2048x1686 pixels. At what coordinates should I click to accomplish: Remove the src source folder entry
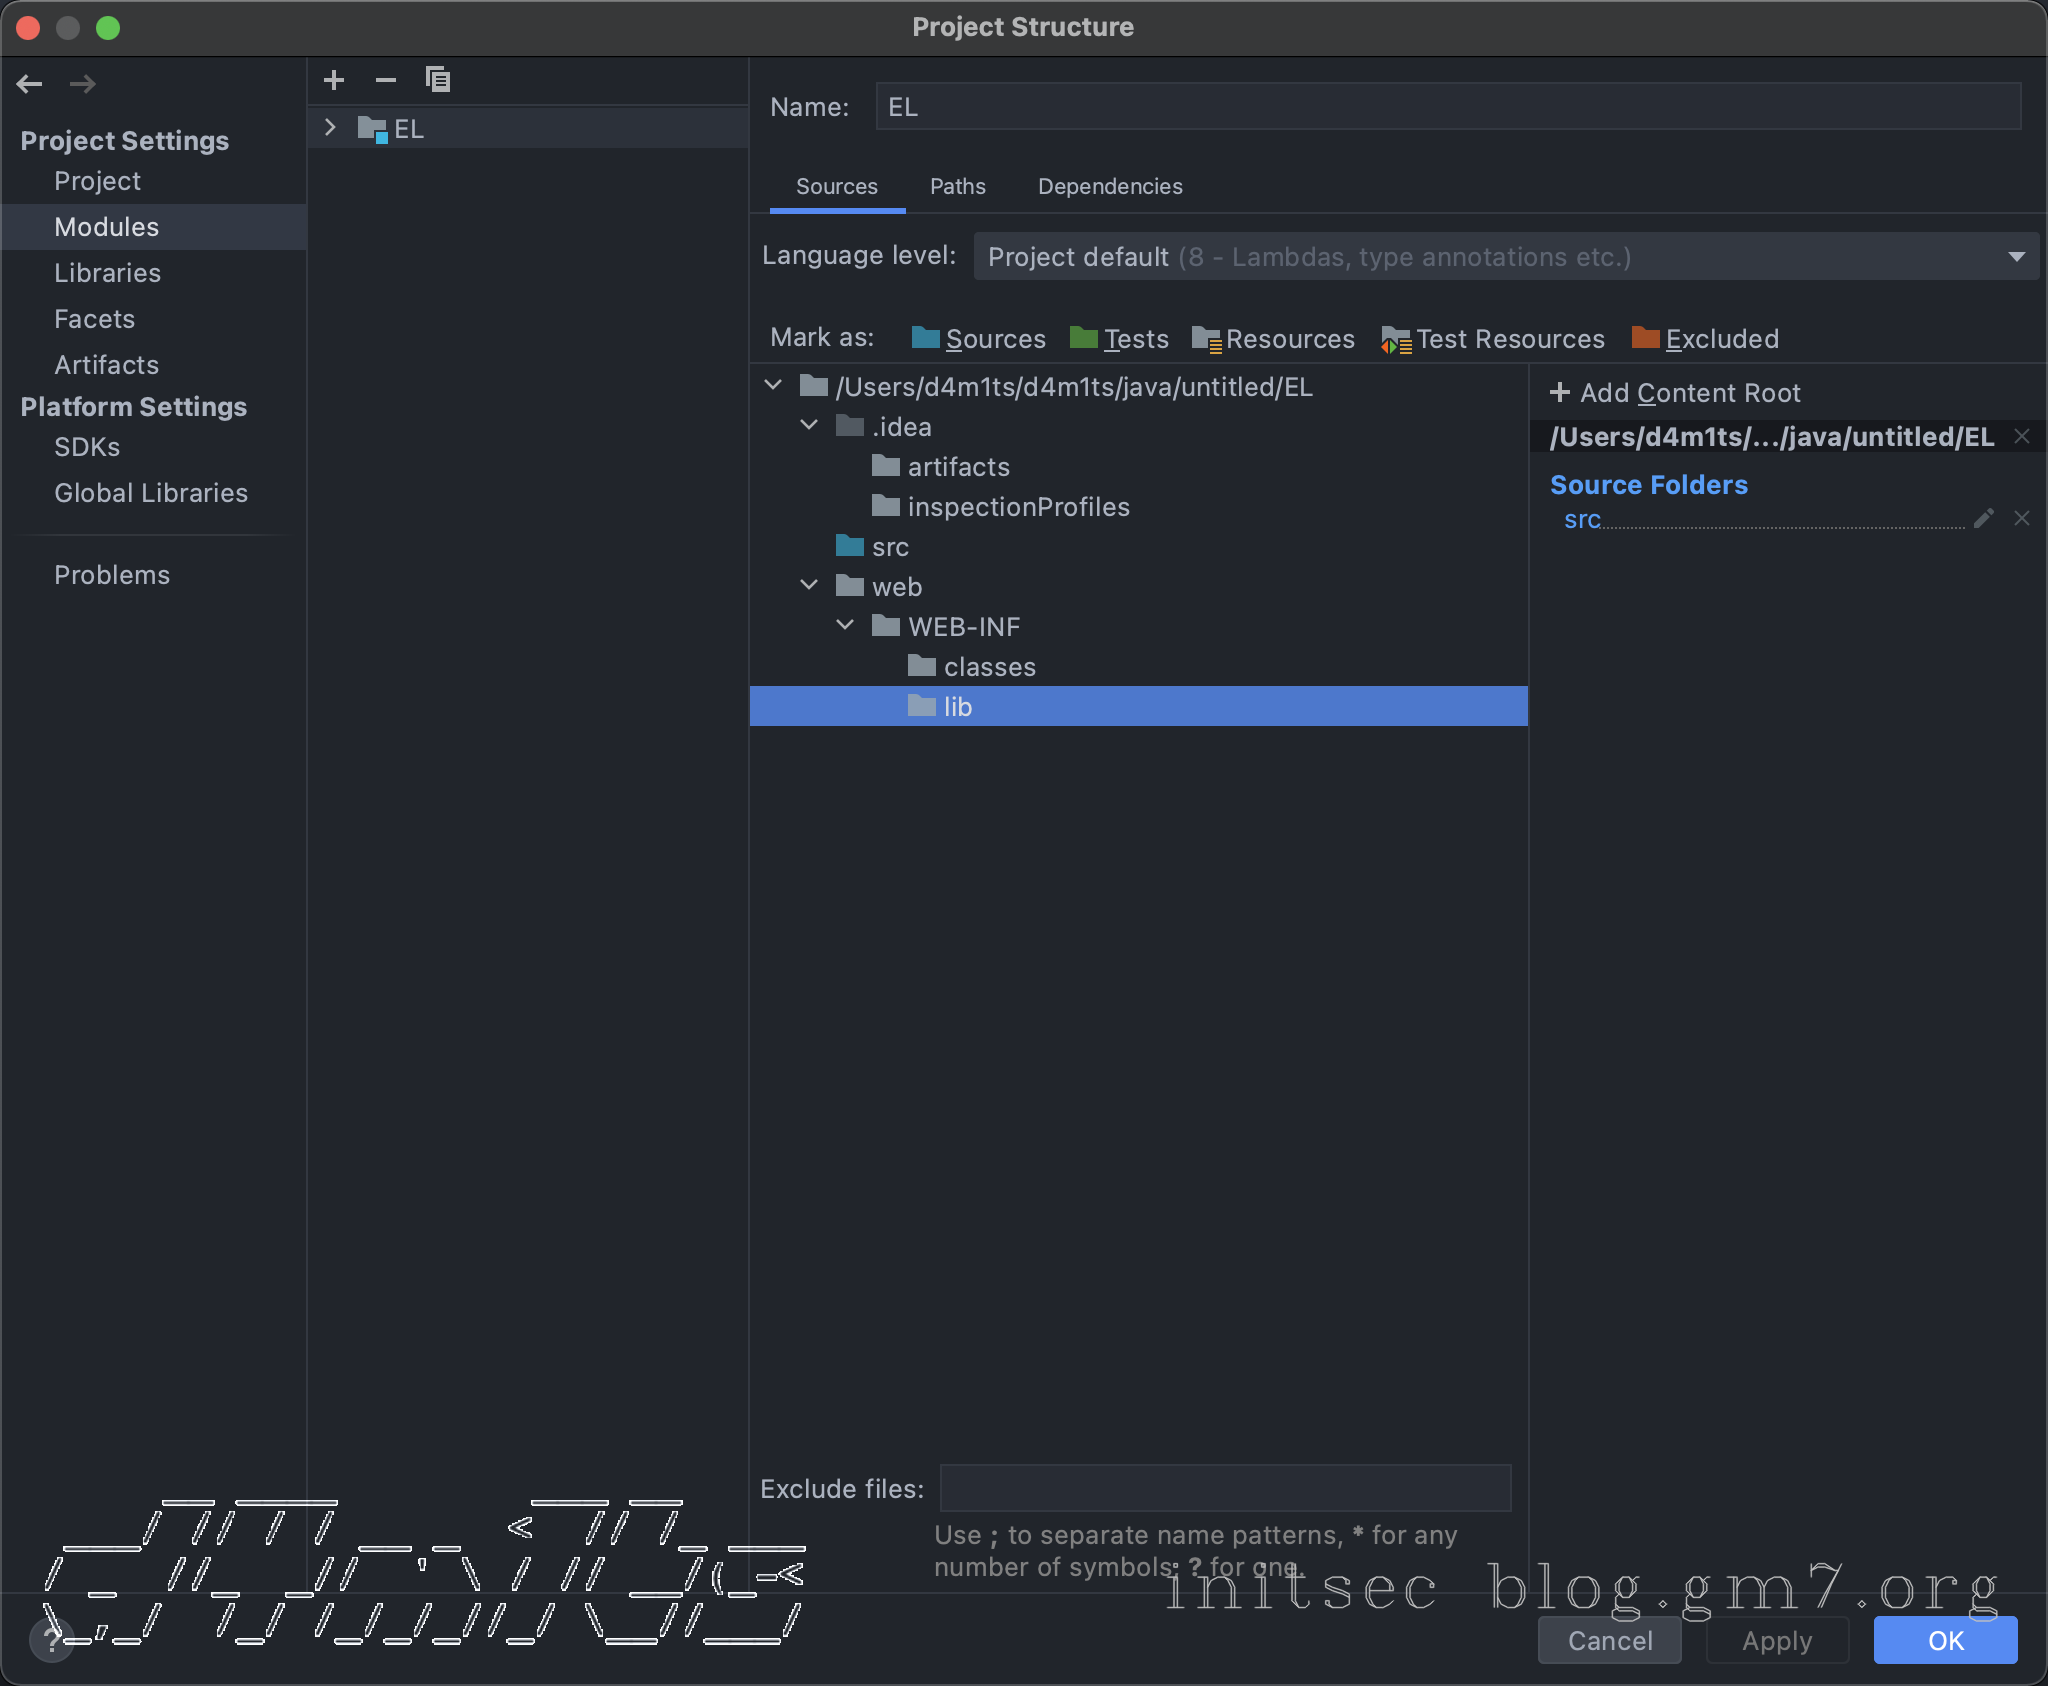(x=2022, y=518)
